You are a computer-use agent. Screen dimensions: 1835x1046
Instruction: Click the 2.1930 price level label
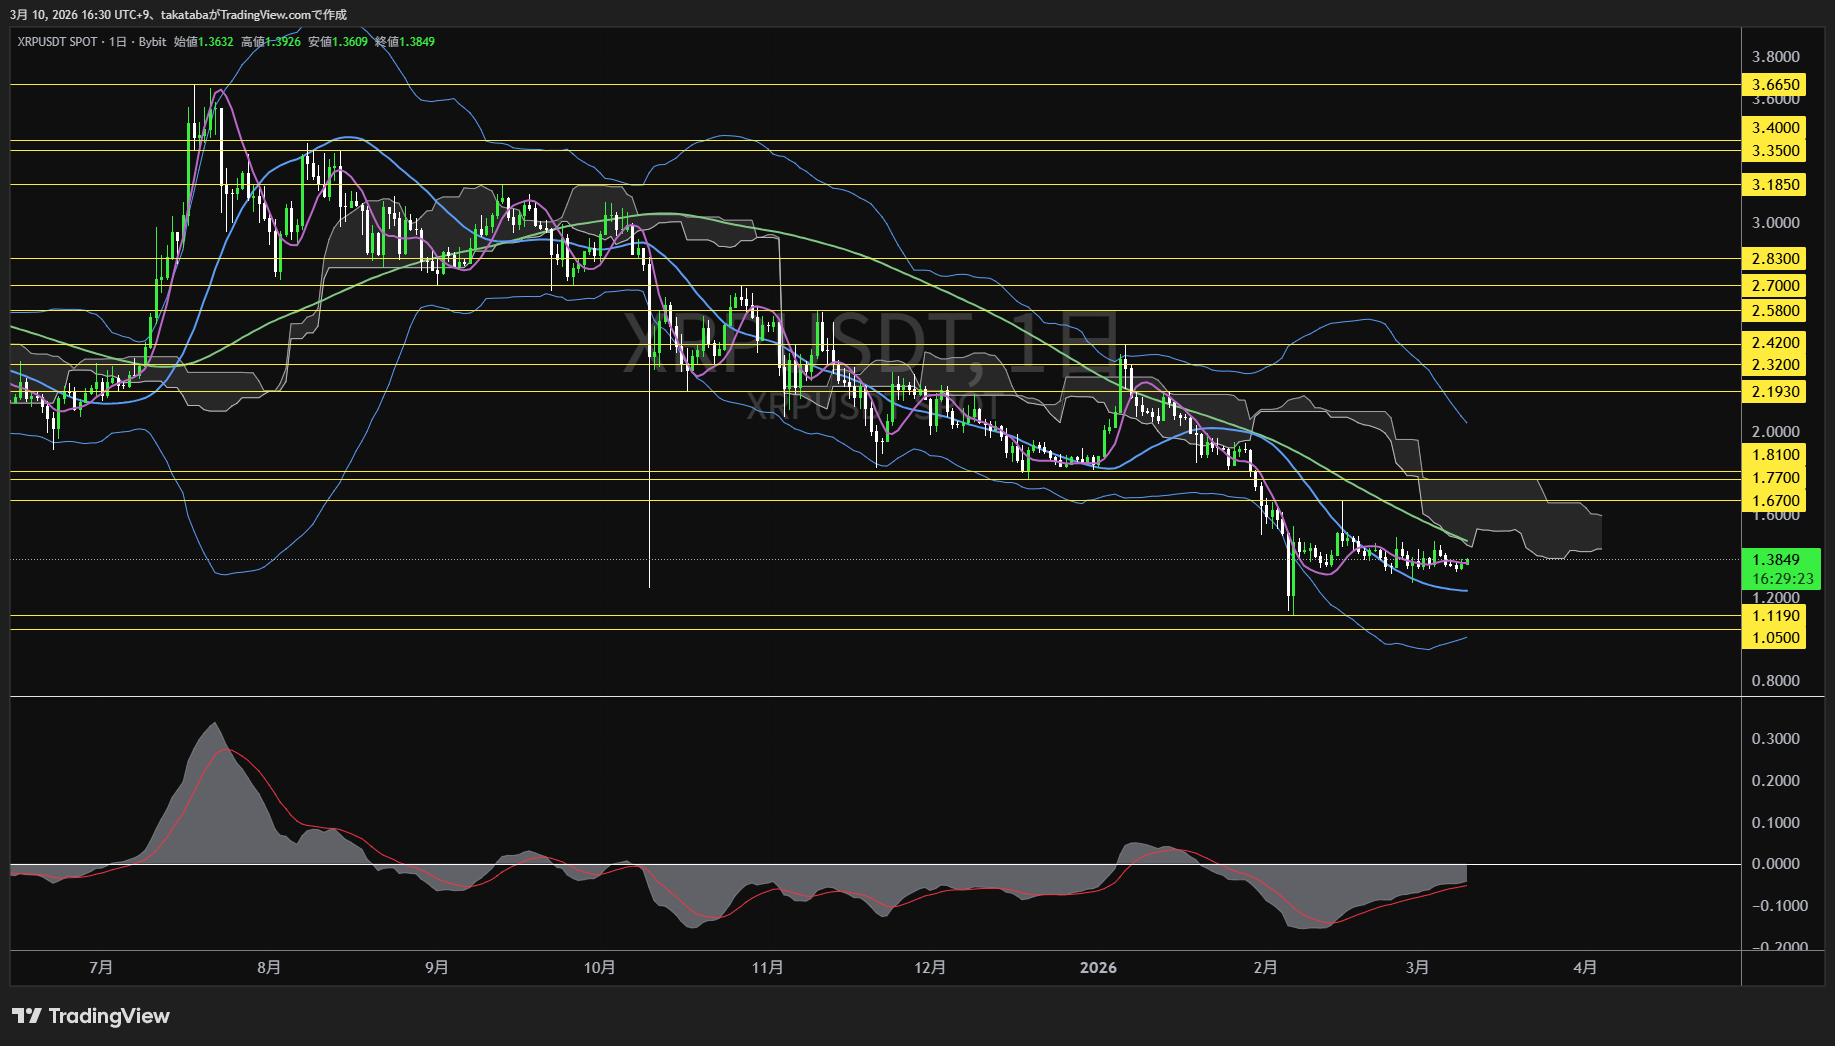[x=1775, y=392]
